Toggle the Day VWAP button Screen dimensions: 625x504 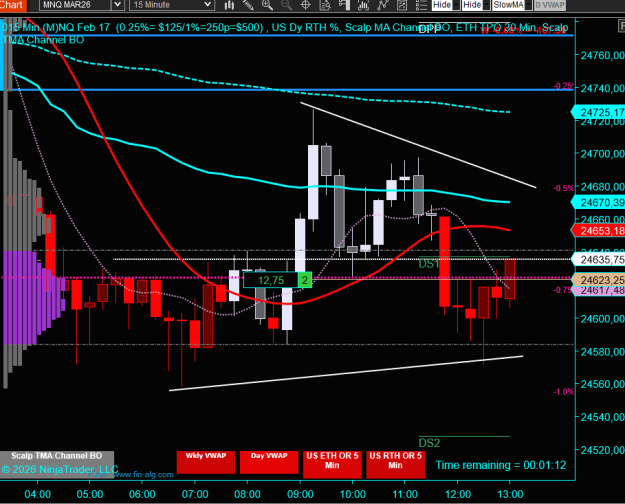269,462
